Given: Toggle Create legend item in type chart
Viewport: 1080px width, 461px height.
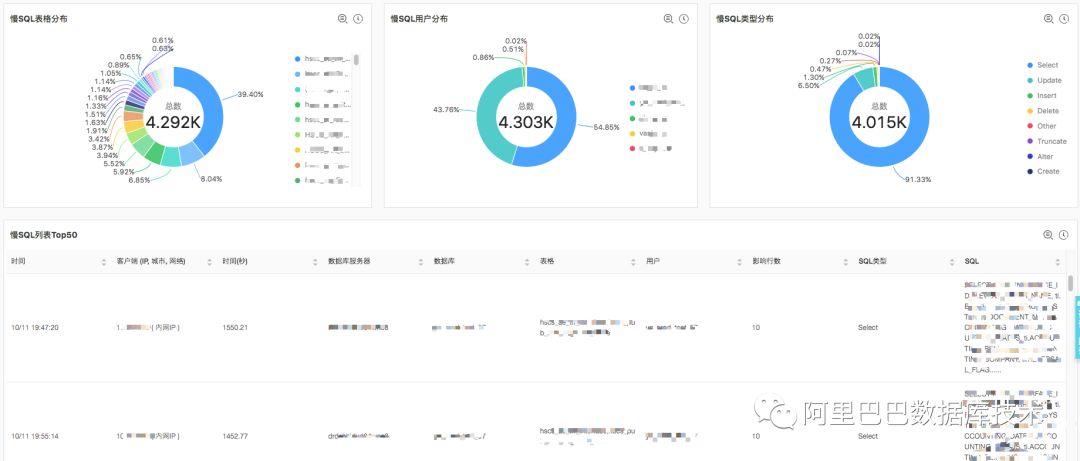Looking at the screenshot, I should [x=1043, y=172].
